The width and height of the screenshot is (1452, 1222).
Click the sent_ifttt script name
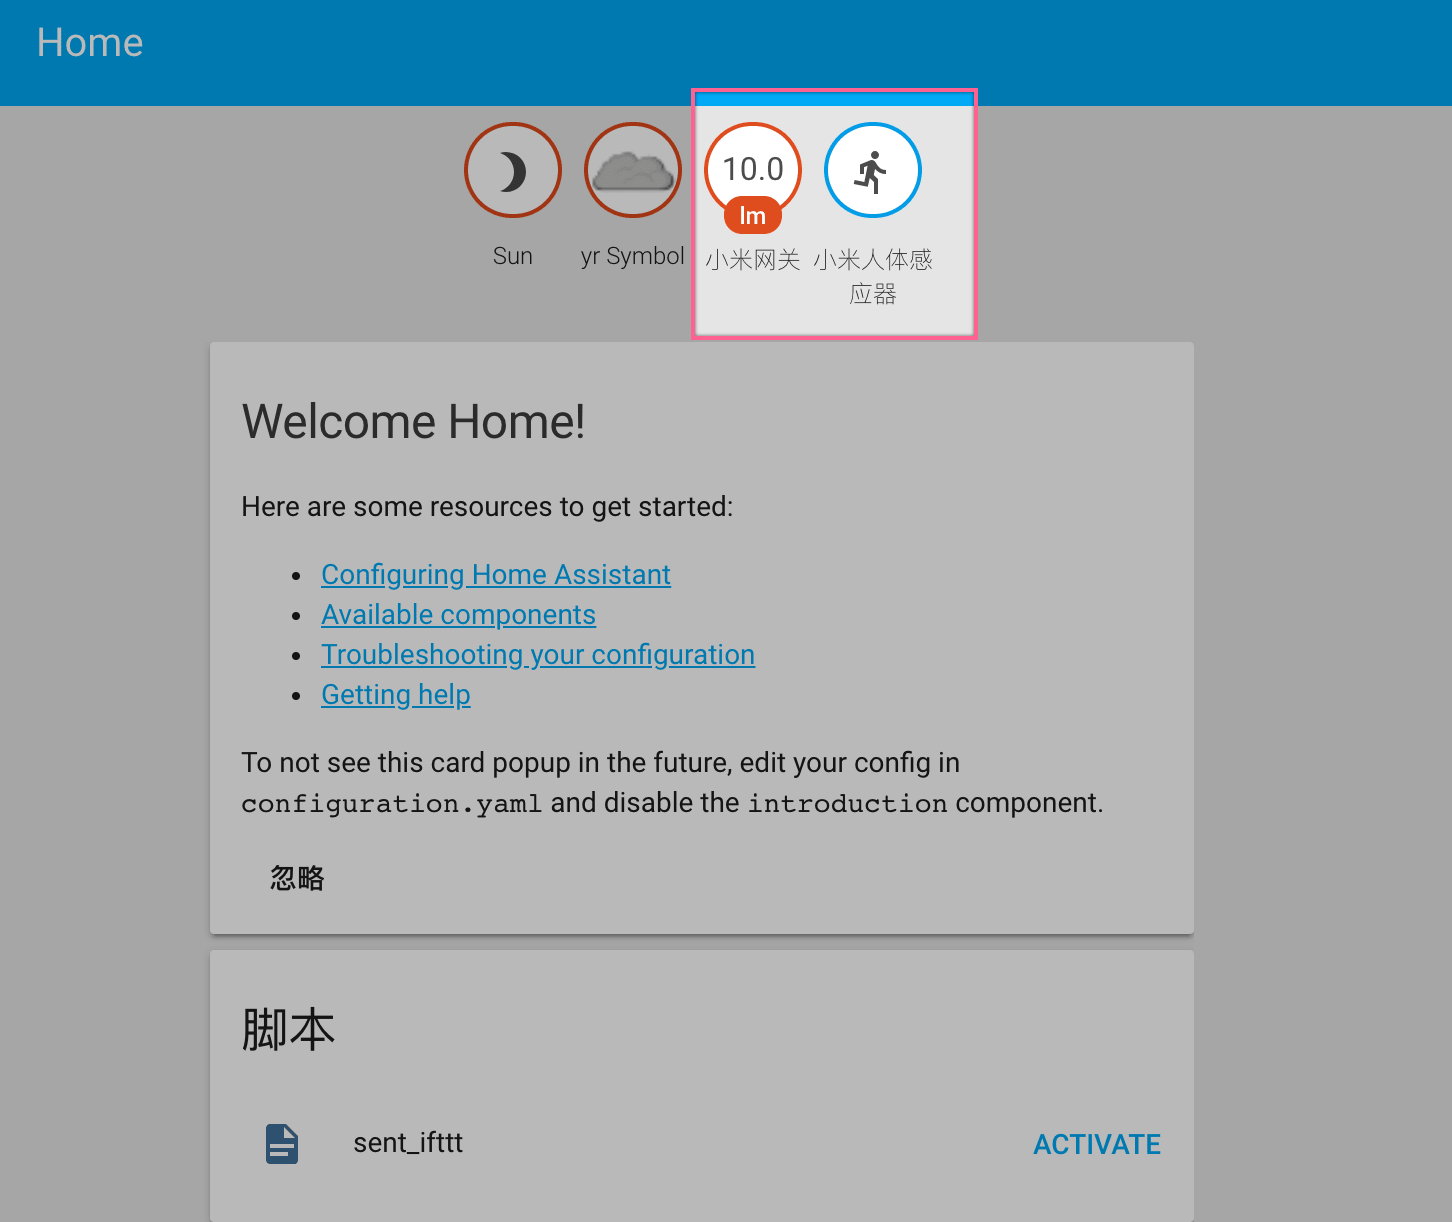tap(408, 1143)
